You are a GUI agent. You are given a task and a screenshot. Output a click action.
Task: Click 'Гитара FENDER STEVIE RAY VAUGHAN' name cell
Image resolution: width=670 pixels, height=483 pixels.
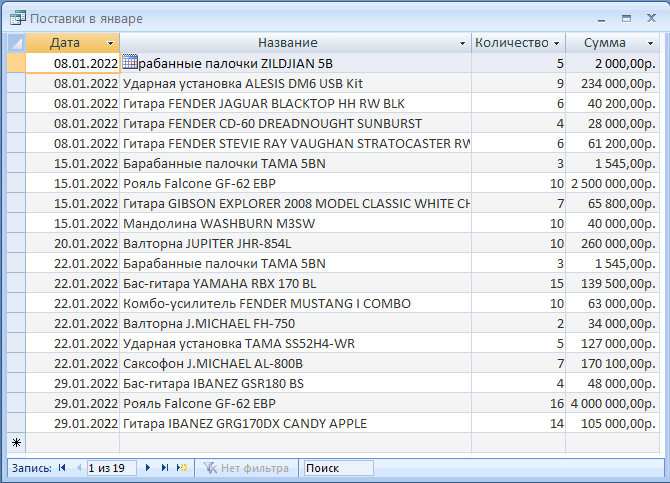point(295,143)
